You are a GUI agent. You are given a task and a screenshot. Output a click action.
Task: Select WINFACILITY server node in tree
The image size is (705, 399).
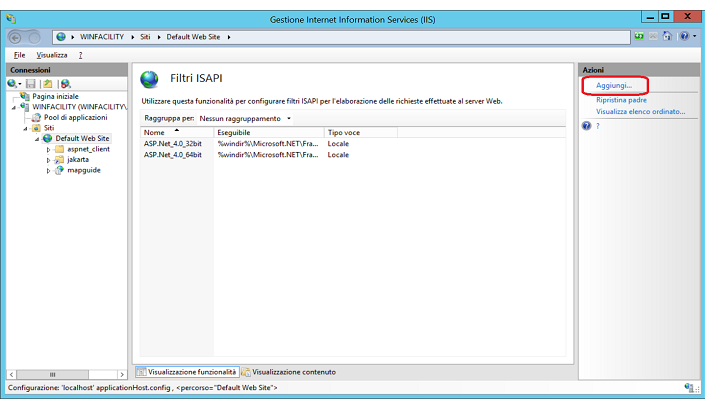click(80, 107)
